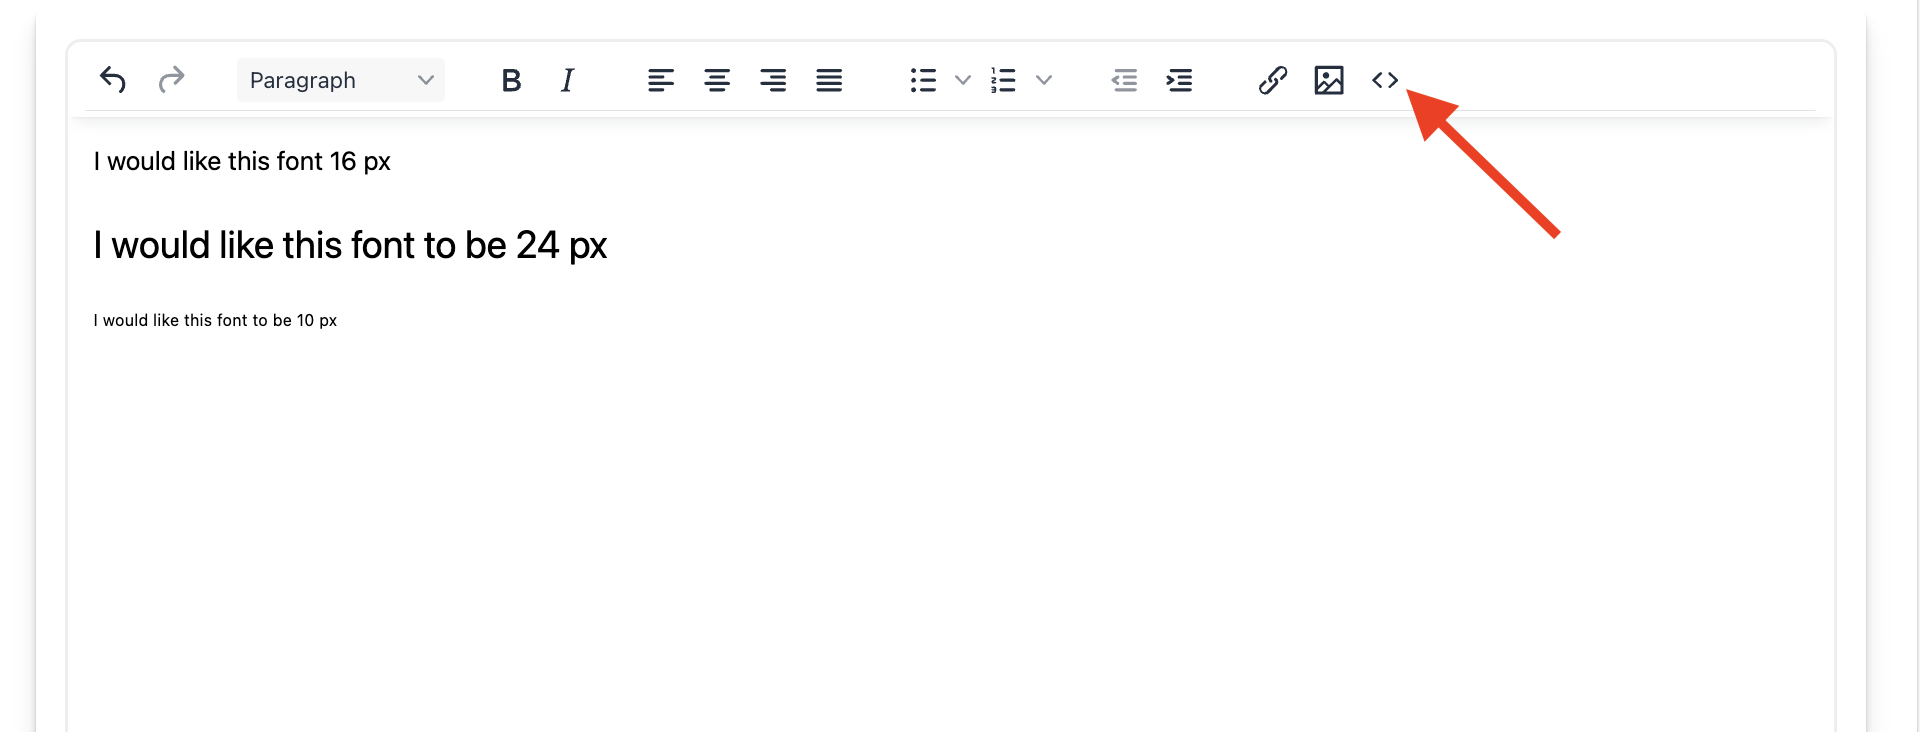The image size is (1920, 732).
Task: Insert an image
Action: point(1329,80)
